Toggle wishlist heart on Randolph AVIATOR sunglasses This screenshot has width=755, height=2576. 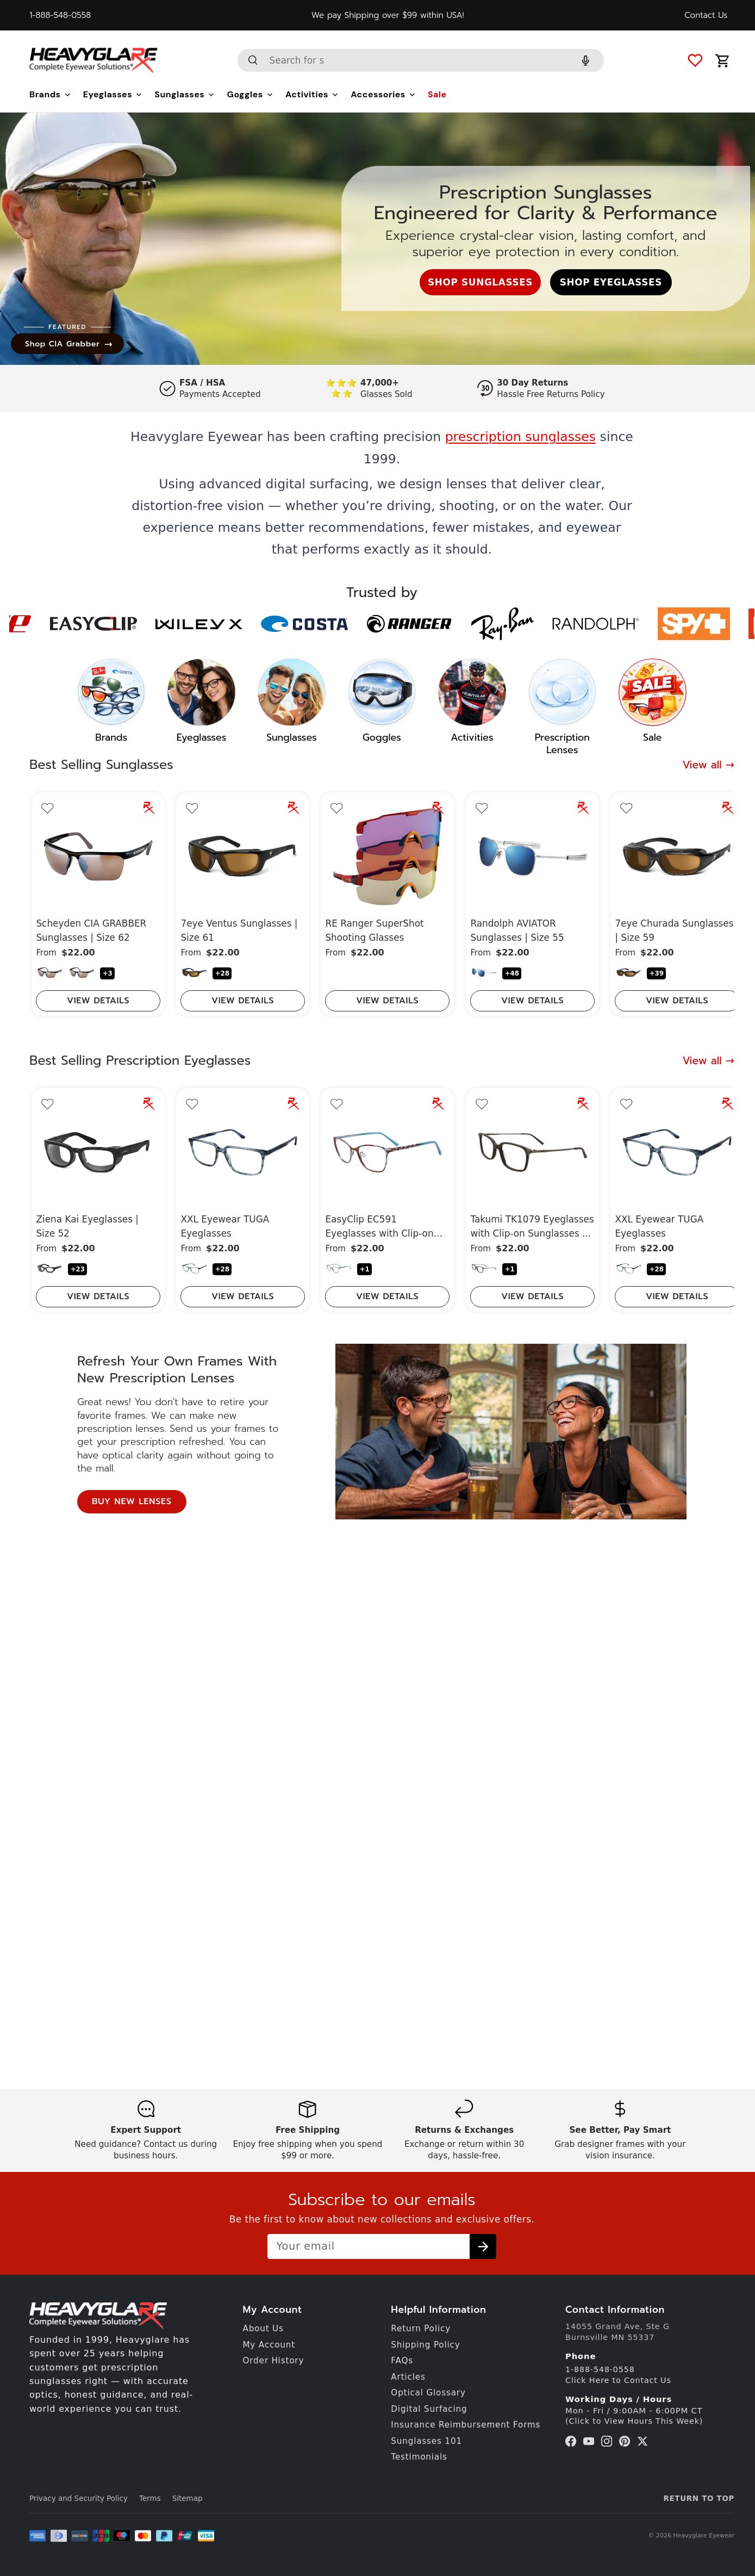click(x=481, y=808)
